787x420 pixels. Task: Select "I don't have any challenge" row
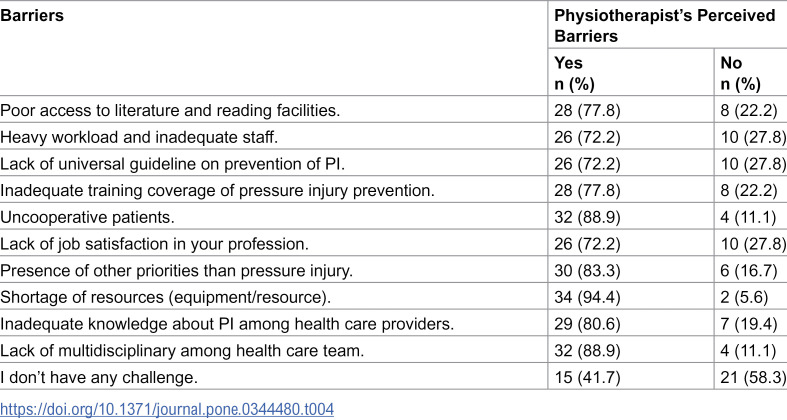pyautogui.click(x=99, y=377)
